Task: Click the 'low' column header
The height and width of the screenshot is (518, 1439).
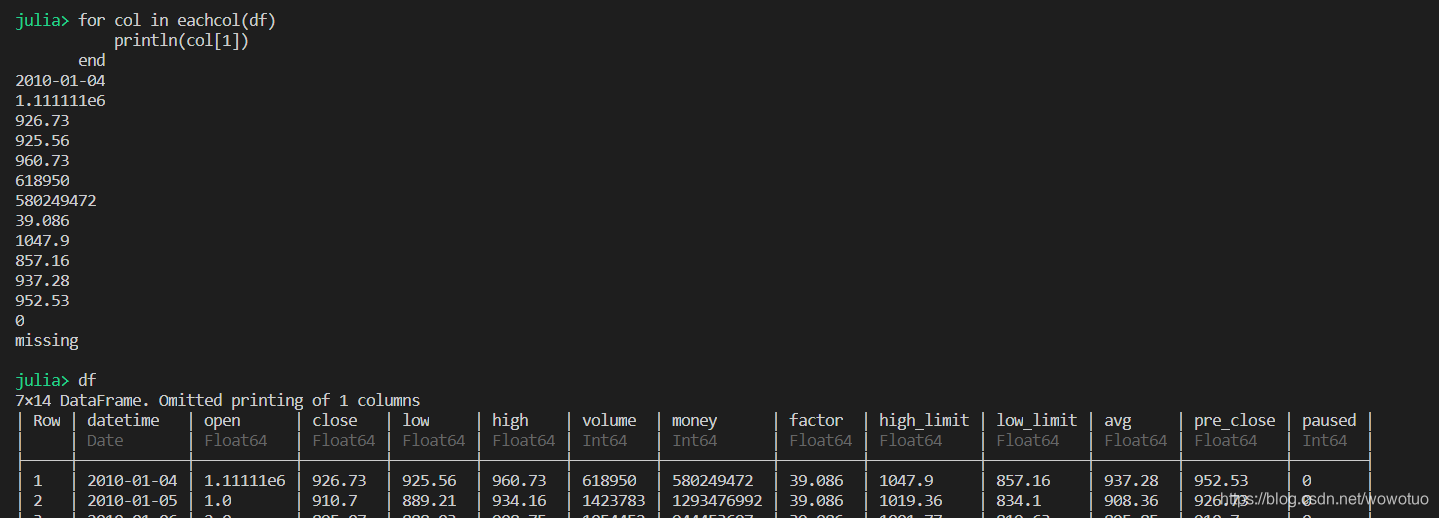Action: point(416,421)
